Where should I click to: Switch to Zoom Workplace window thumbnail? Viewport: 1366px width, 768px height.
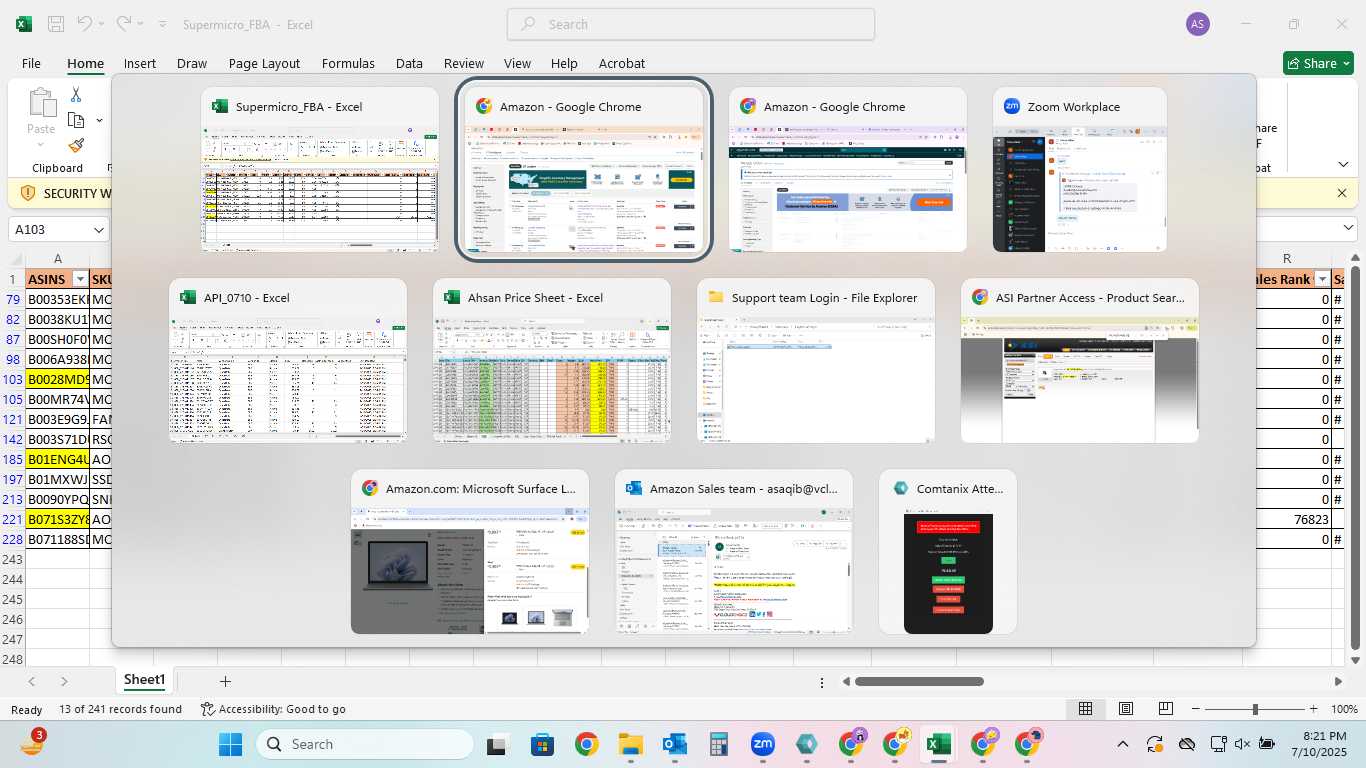1080,170
